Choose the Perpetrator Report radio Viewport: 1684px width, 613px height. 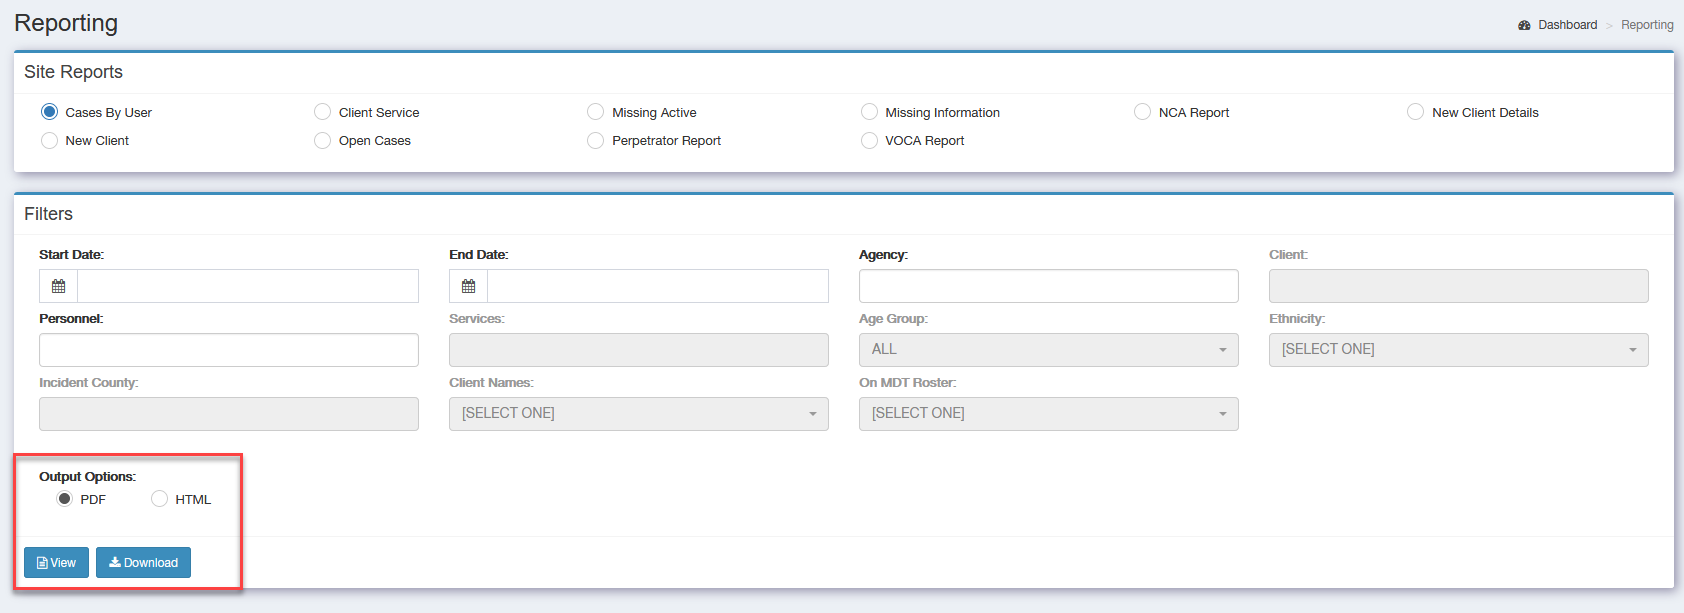[595, 140]
